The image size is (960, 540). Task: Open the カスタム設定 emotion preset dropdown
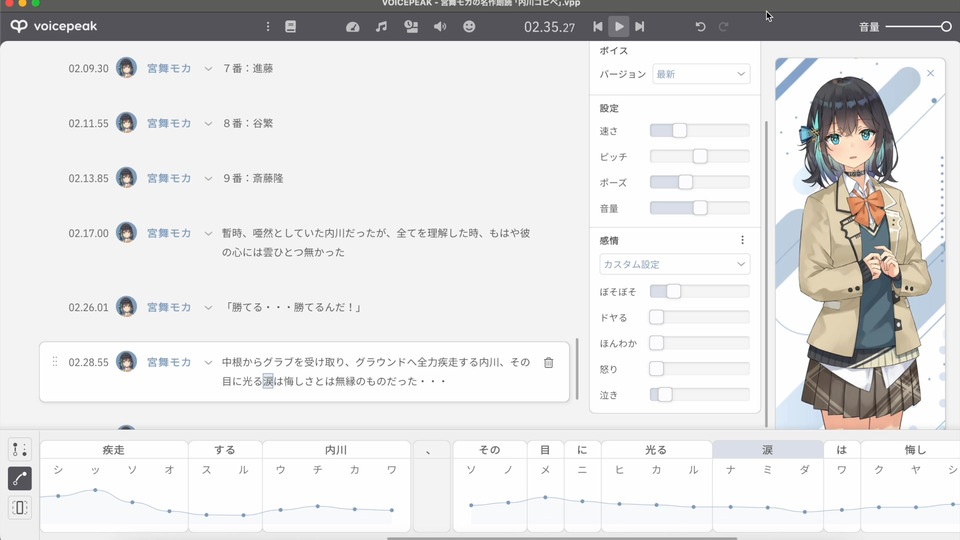pos(675,264)
